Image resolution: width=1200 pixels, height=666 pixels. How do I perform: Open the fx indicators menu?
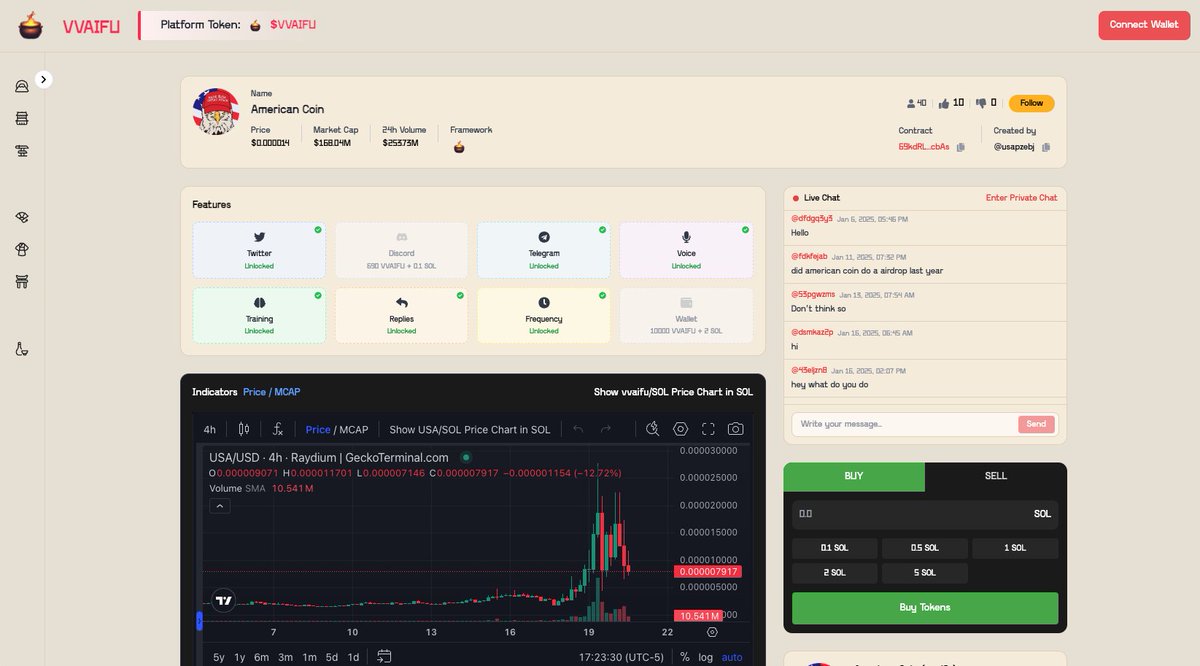[277, 429]
